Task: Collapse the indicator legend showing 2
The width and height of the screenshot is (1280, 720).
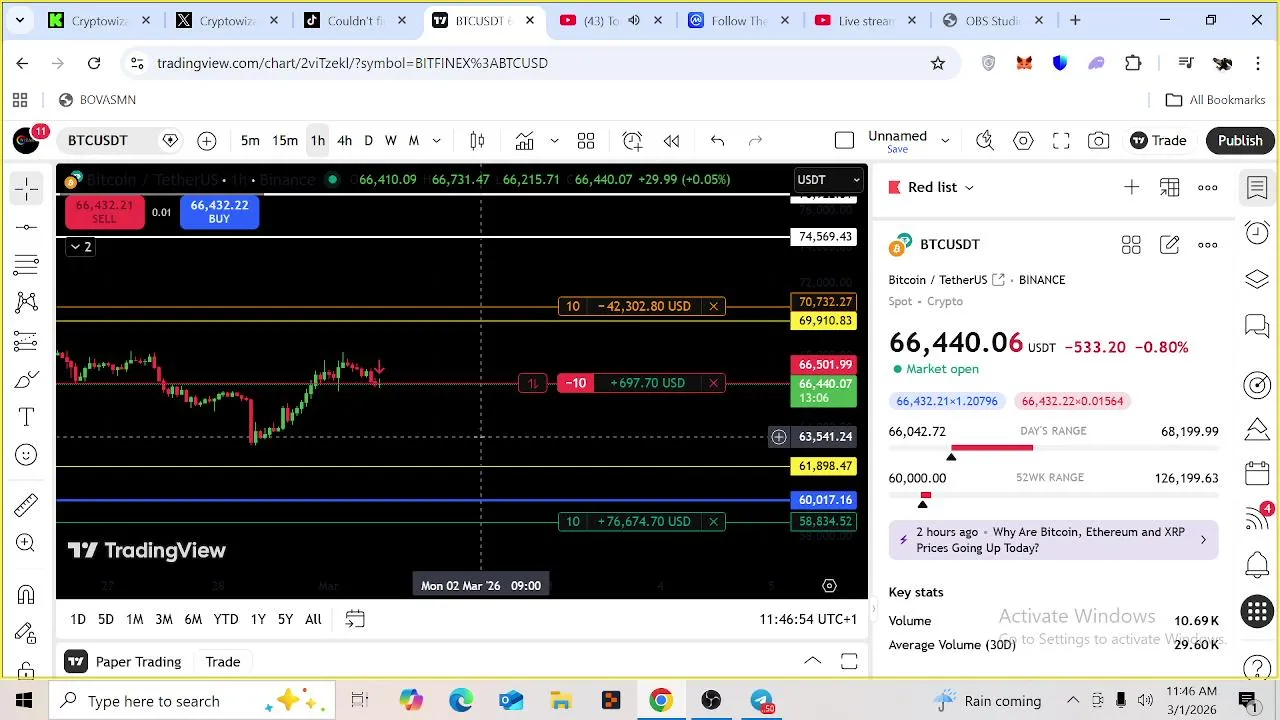Action: [80, 247]
